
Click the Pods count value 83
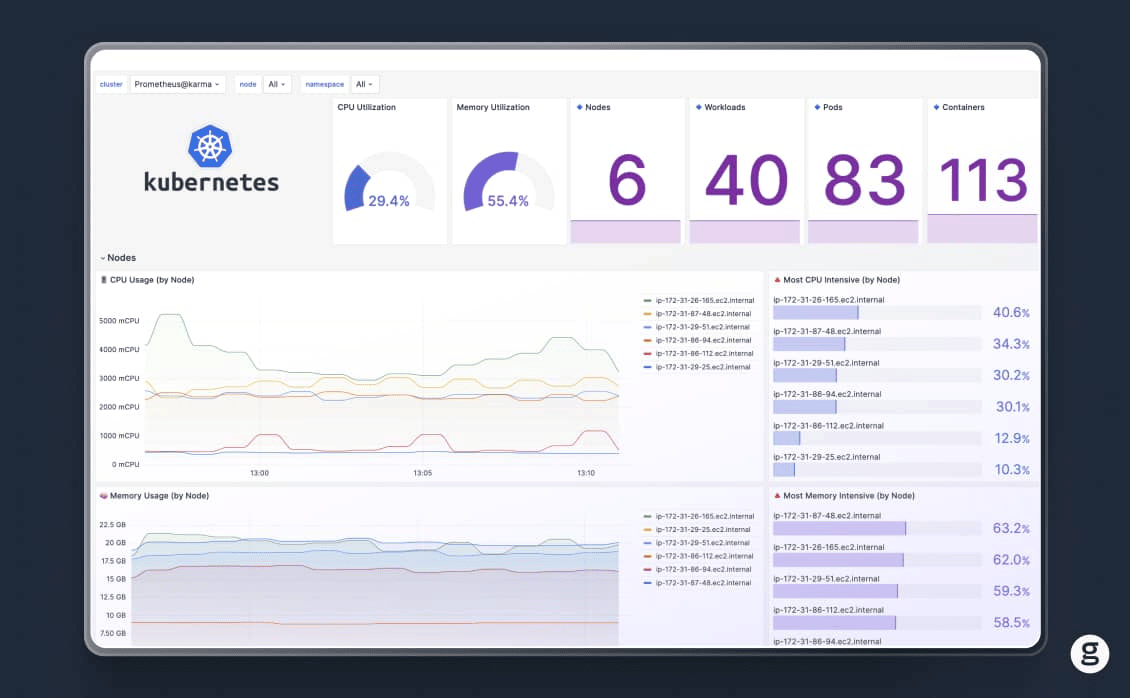[x=864, y=180]
